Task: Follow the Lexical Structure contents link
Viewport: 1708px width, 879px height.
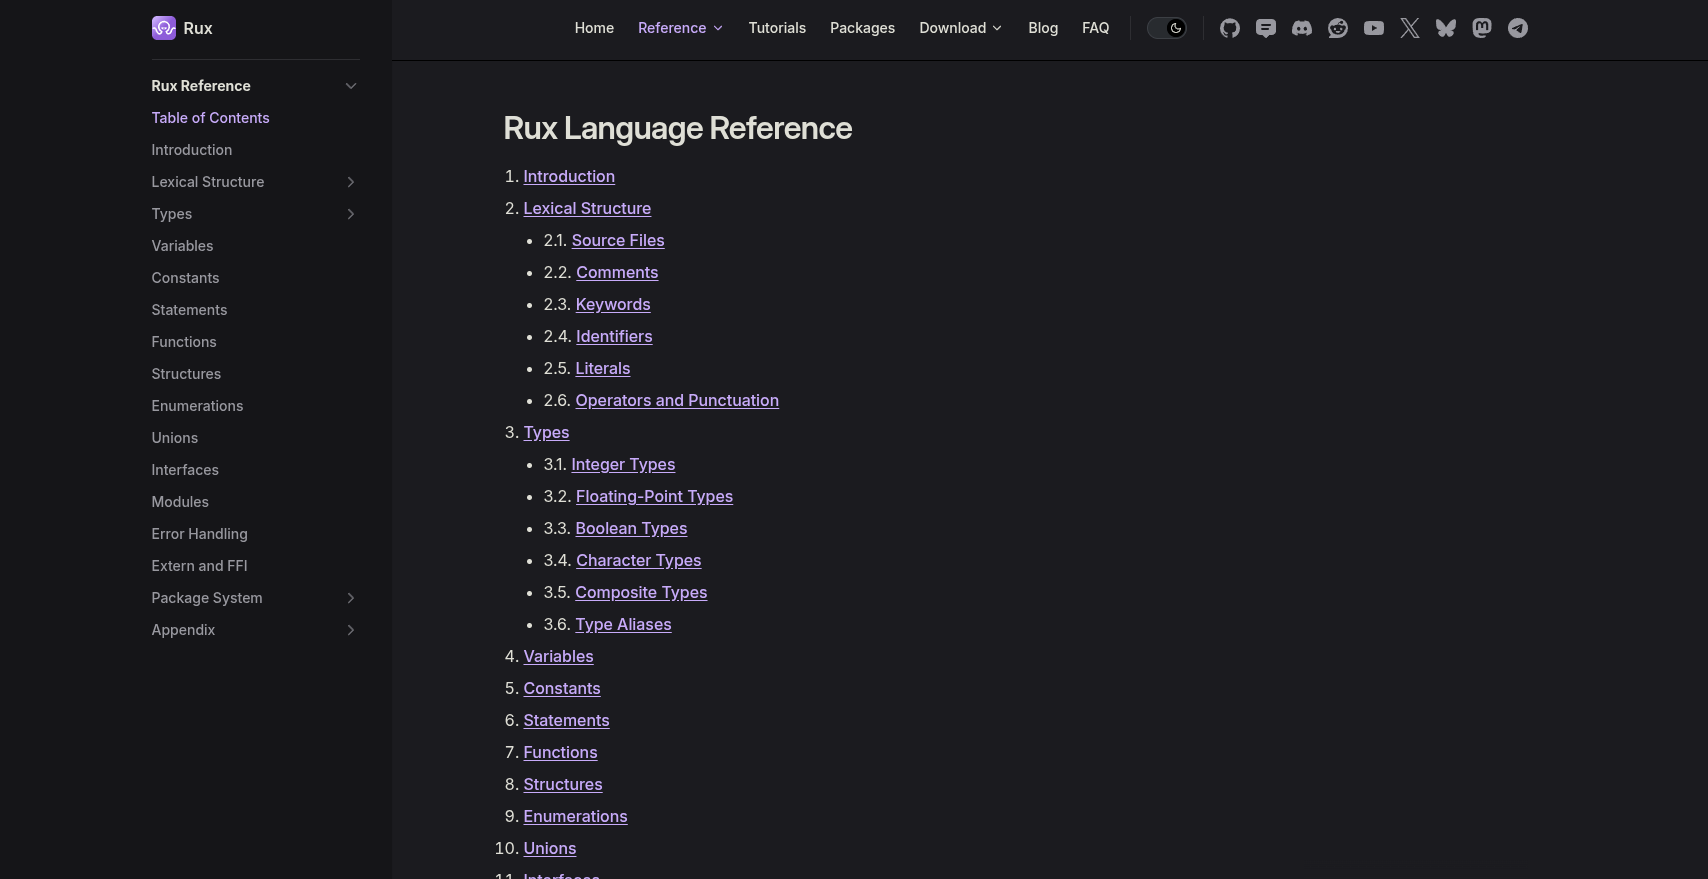Action: coord(587,208)
